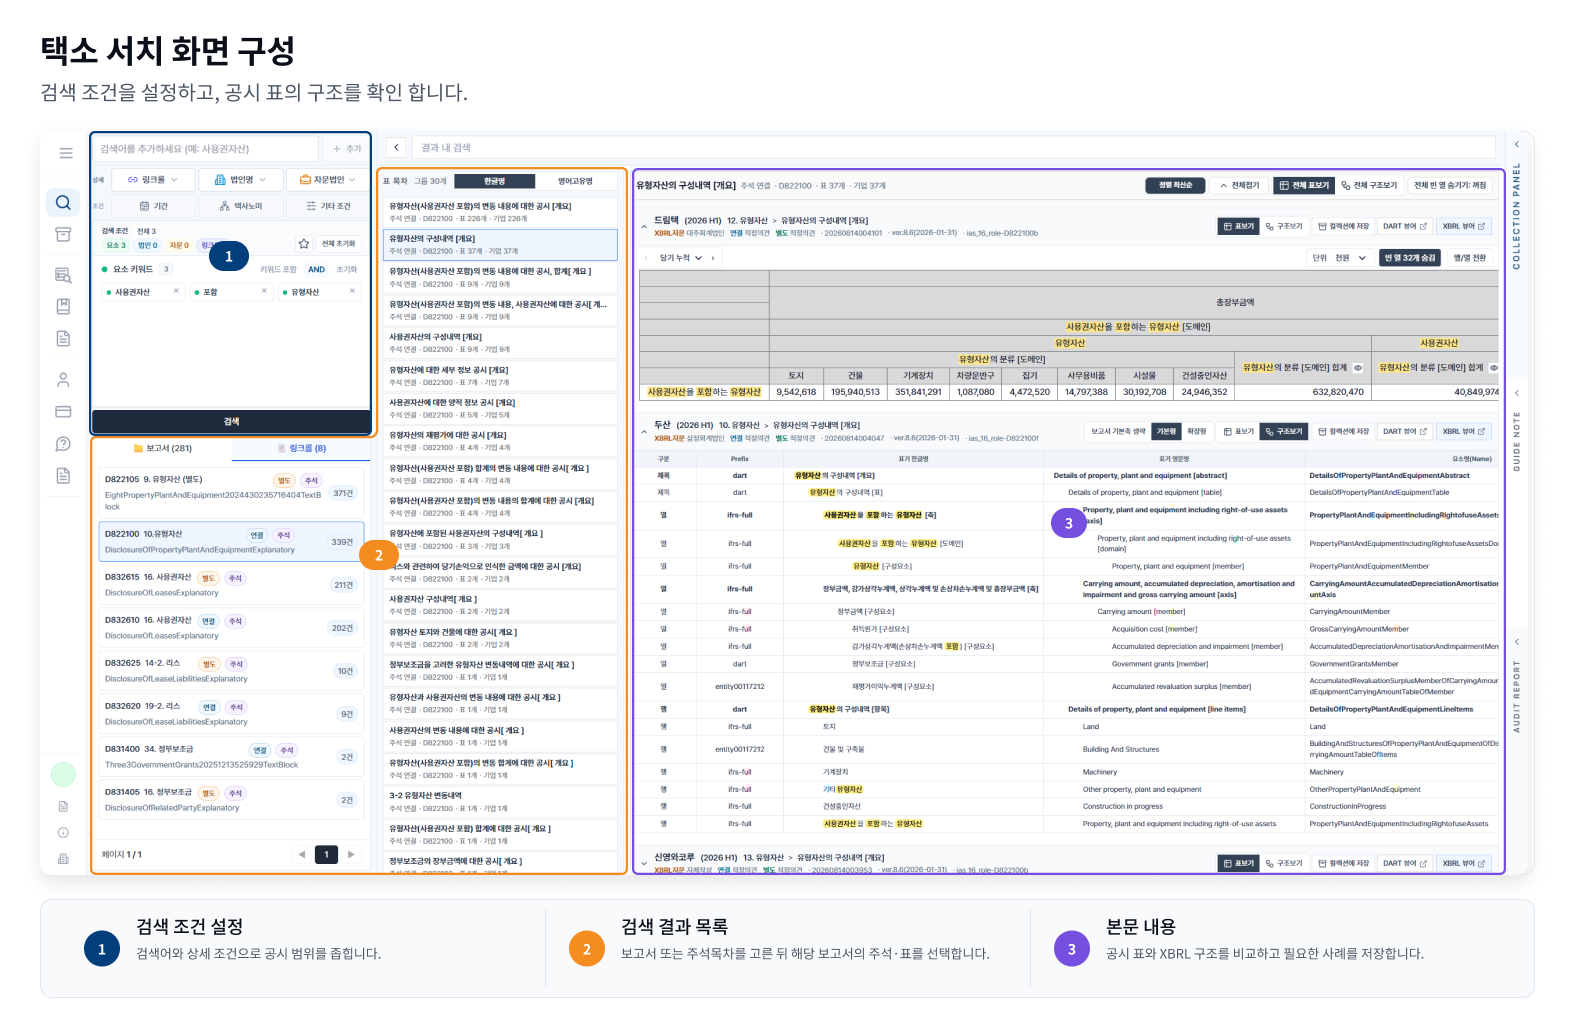This screenshot has width=1575, height=1028.
Task: Remove the 사용권자산 keyword chip
Action: pyautogui.click(x=176, y=291)
